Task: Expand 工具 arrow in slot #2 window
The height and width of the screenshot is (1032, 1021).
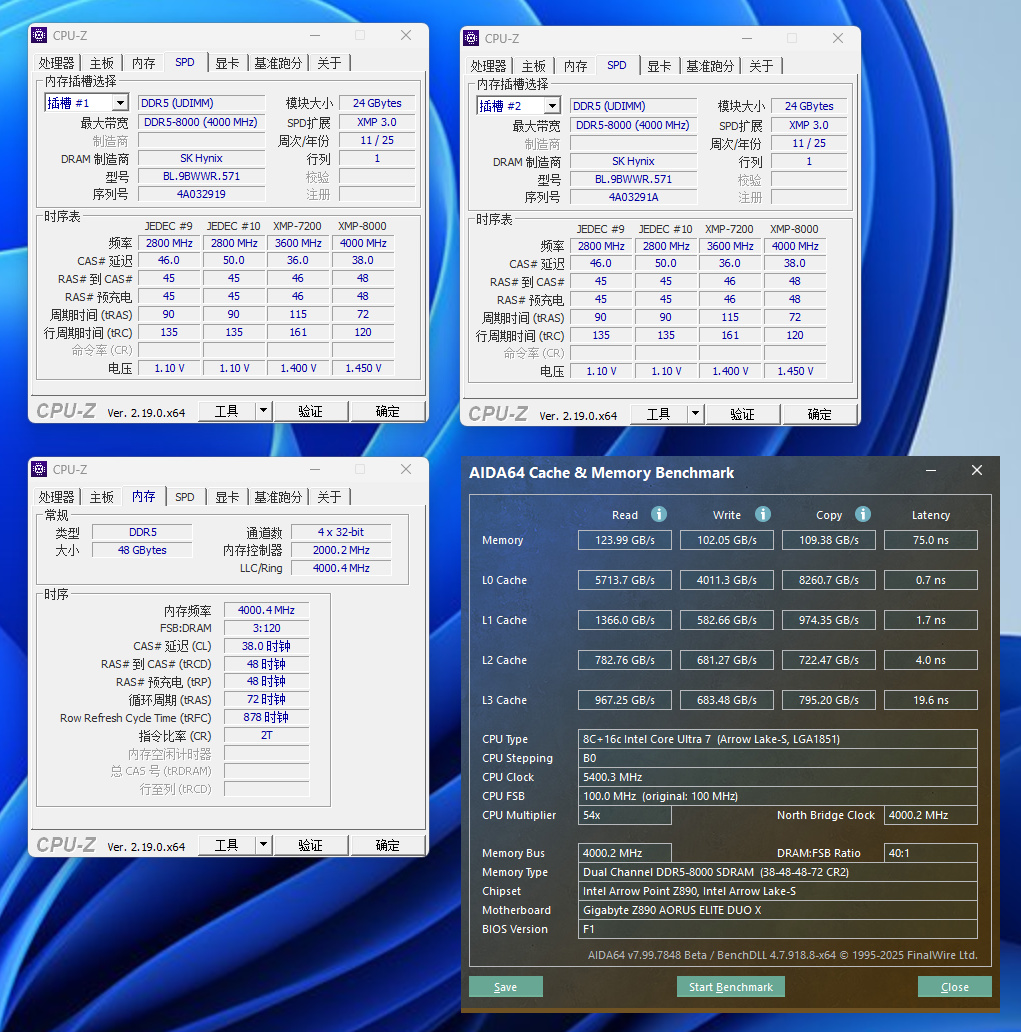Action: click(694, 414)
